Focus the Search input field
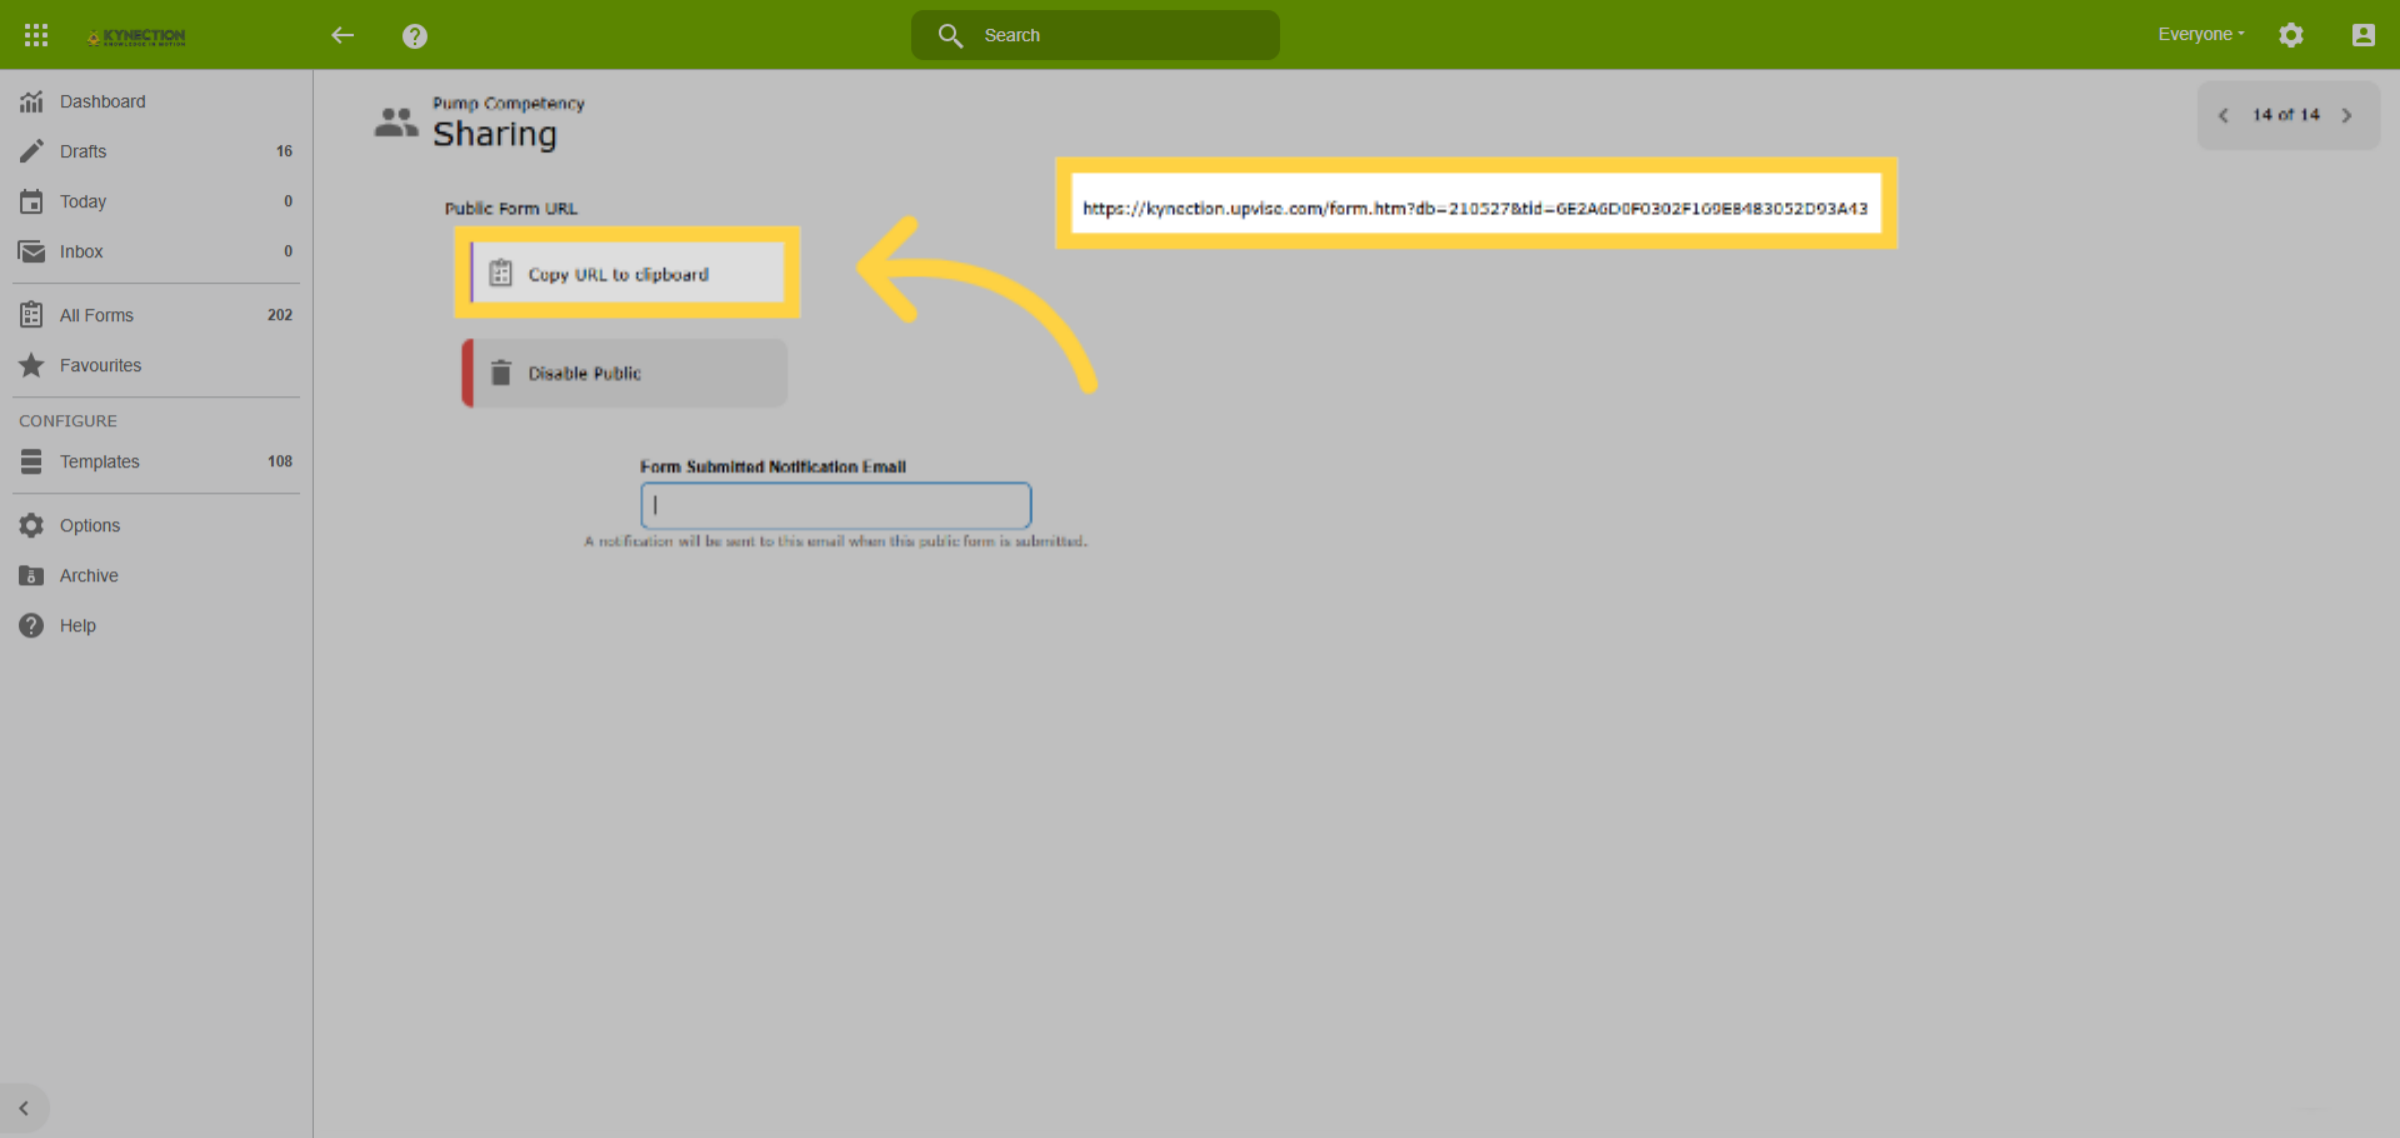Viewport: 2400px width, 1138px height. (x=1095, y=35)
